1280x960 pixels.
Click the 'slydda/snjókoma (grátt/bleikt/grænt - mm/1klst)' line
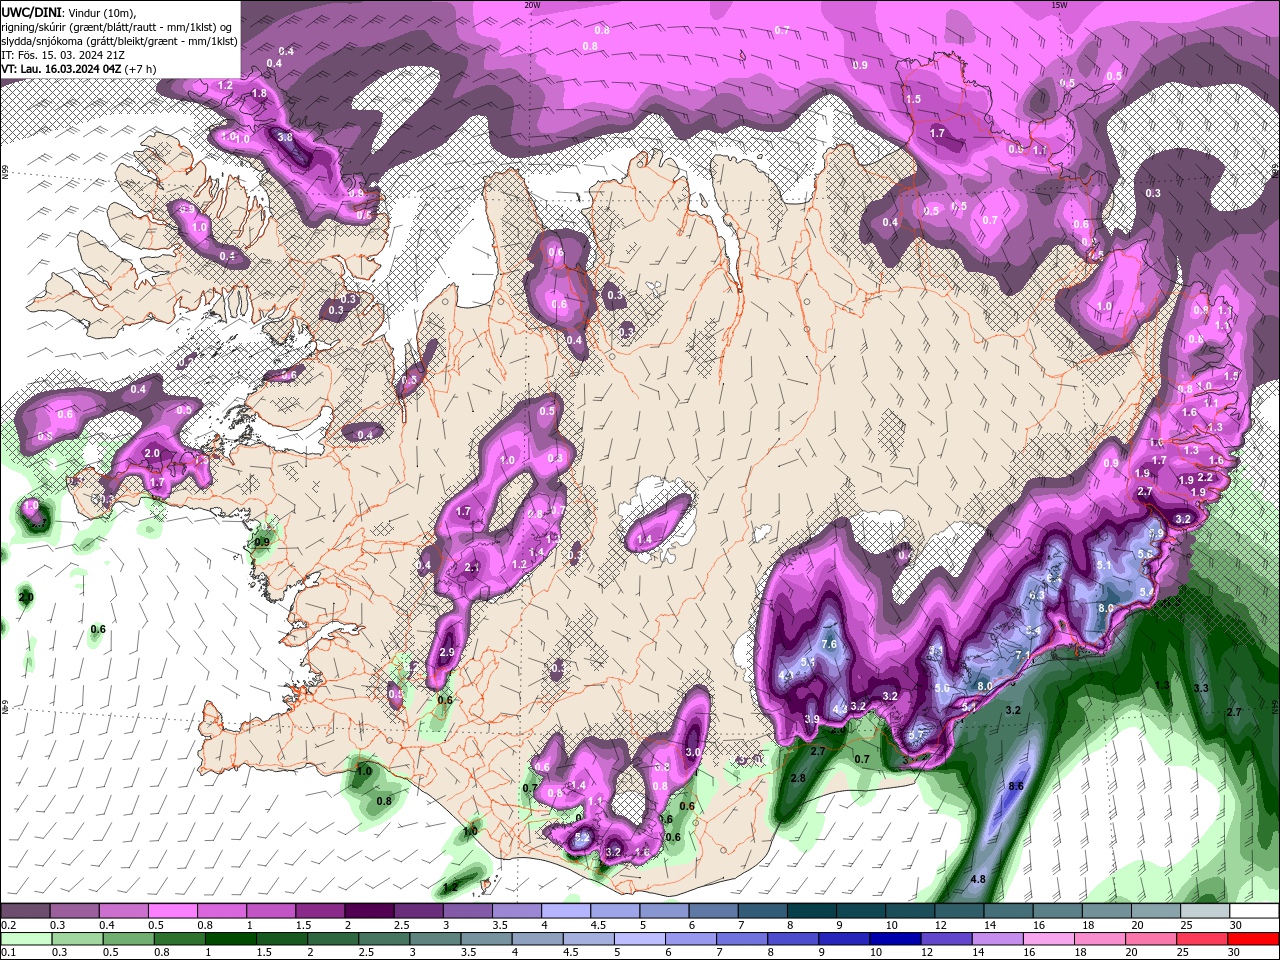(x=120, y=41)
